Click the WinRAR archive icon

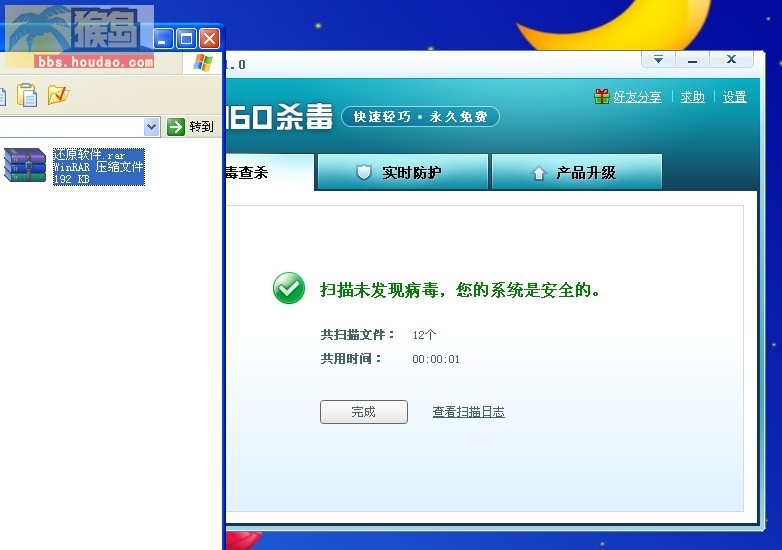click(25, 165)
